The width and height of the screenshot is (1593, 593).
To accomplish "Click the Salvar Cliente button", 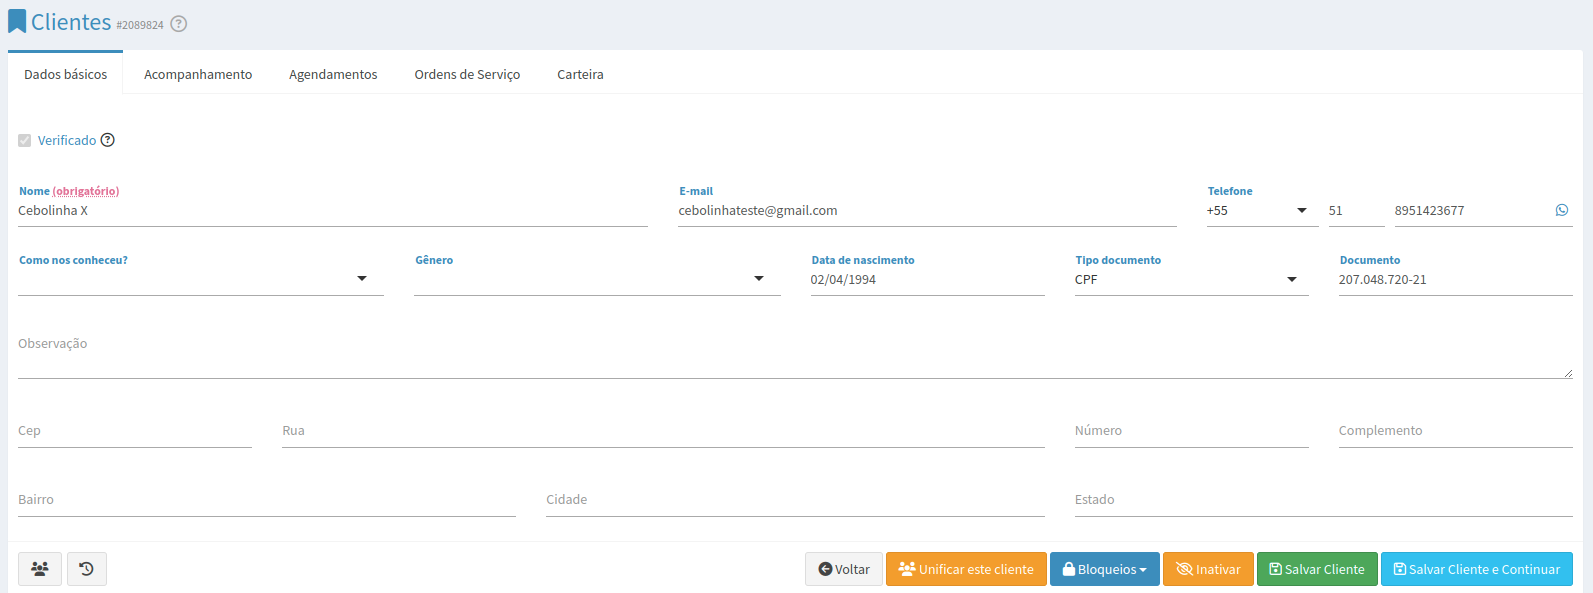I will pos(1317,569).
